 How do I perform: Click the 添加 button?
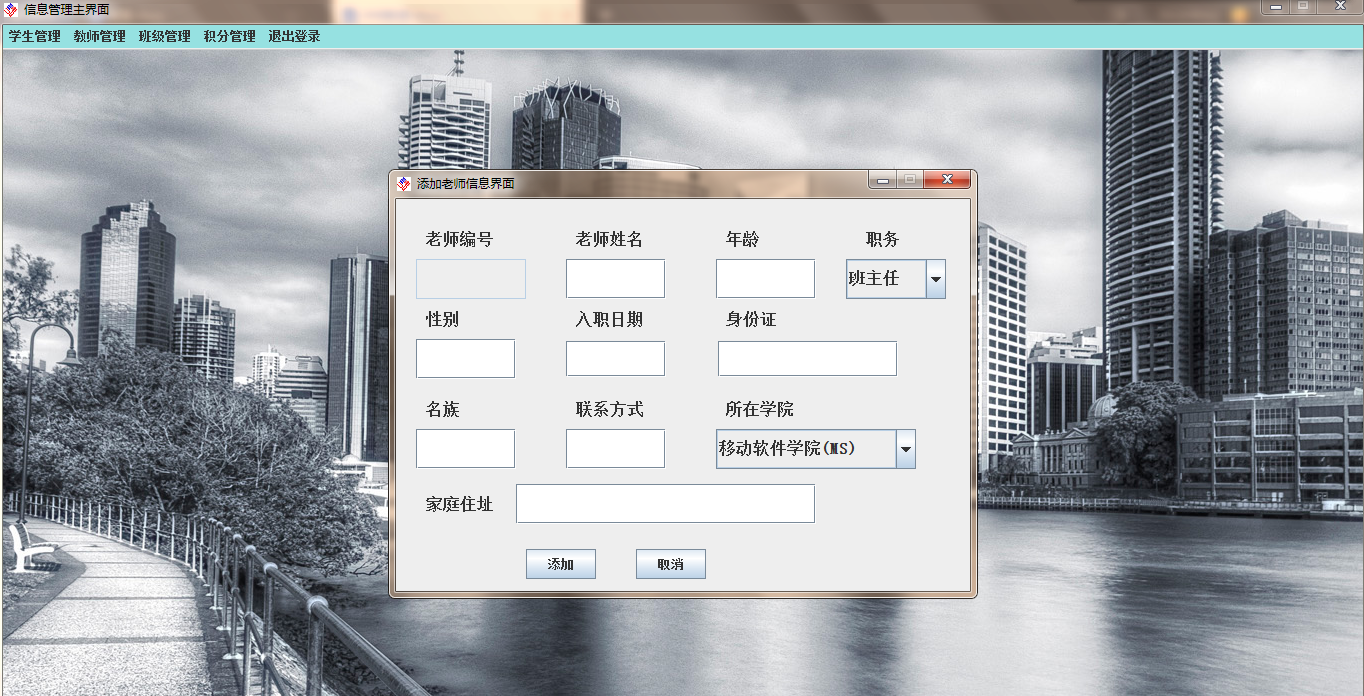tap(561, 564)
